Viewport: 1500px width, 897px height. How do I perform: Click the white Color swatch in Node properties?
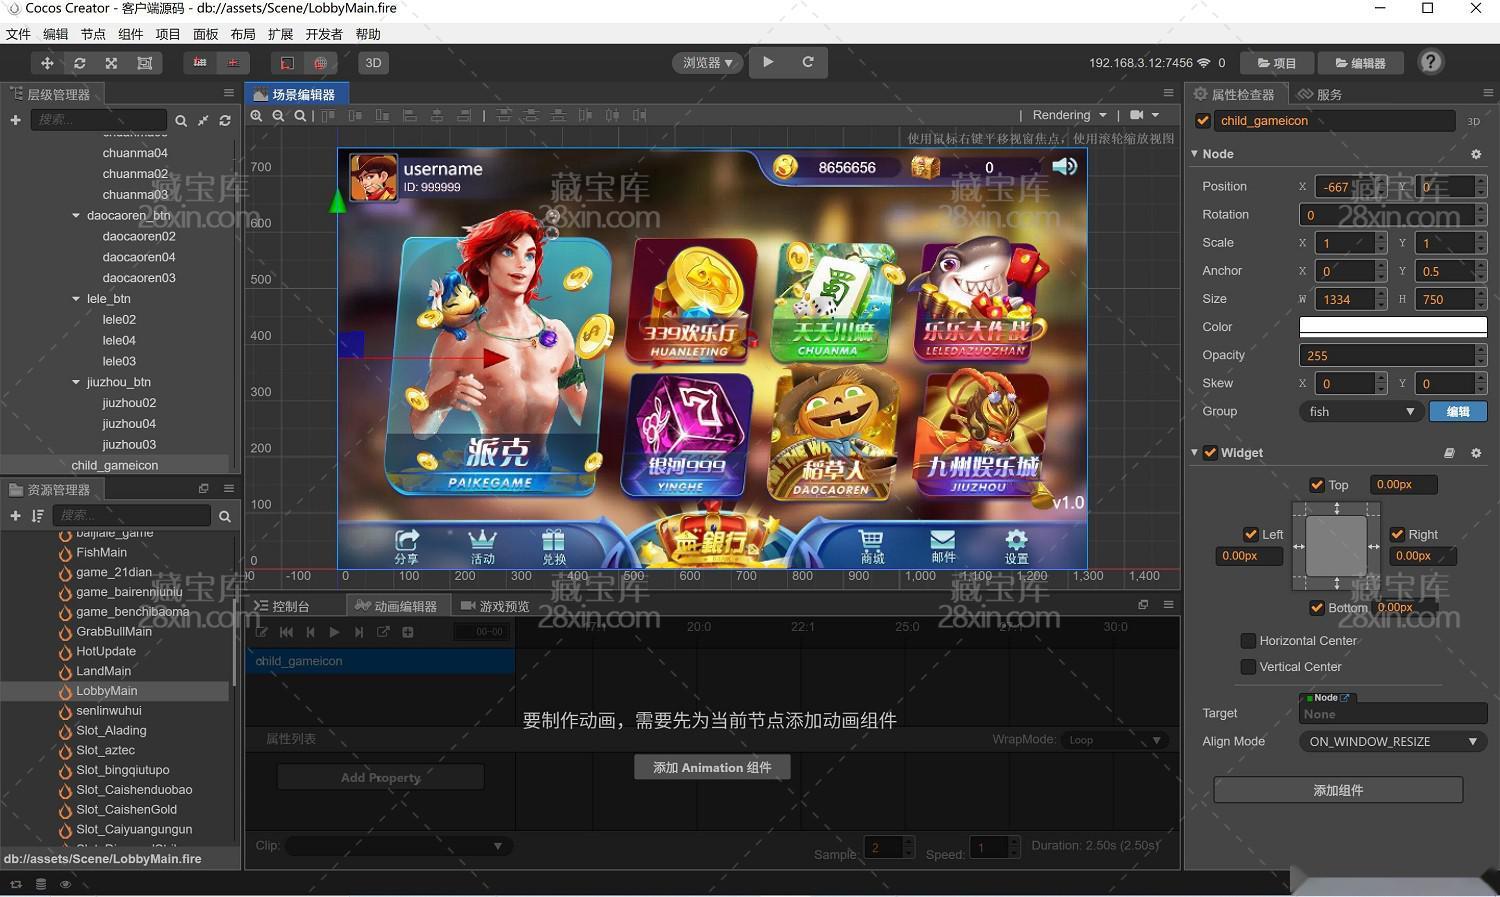click(x=1392, y=326)
